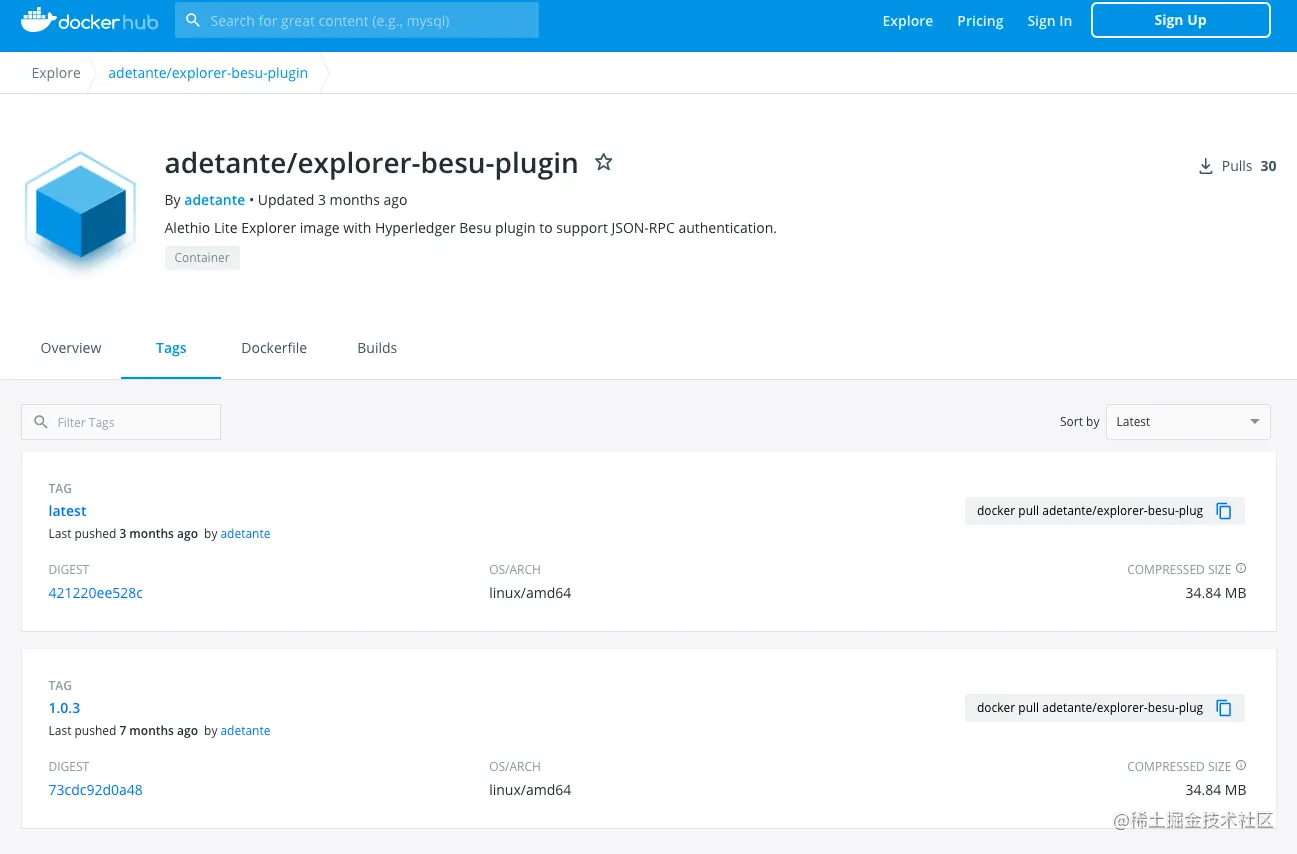Star the adetante/explorer-besu-plugin repository

pos(603,162)
